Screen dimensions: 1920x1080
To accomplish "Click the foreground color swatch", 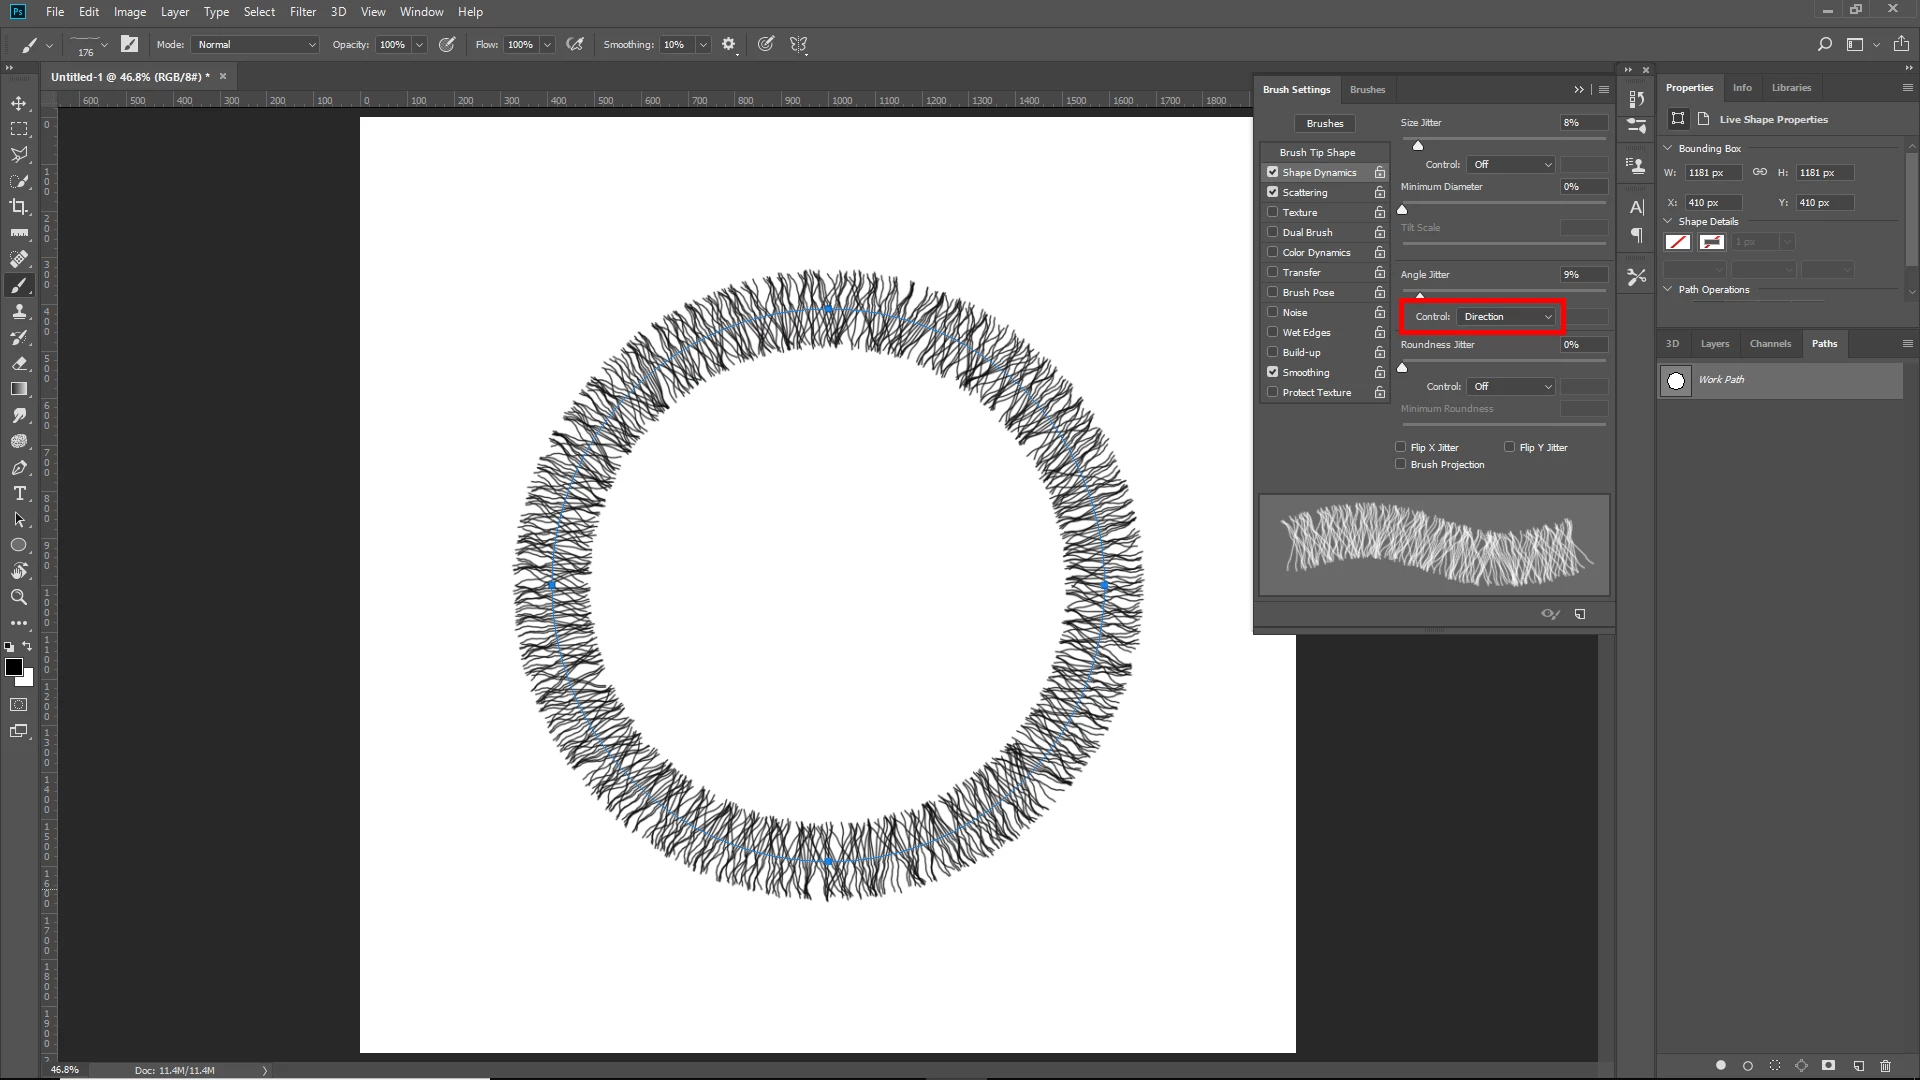I will tap(13, 667).
